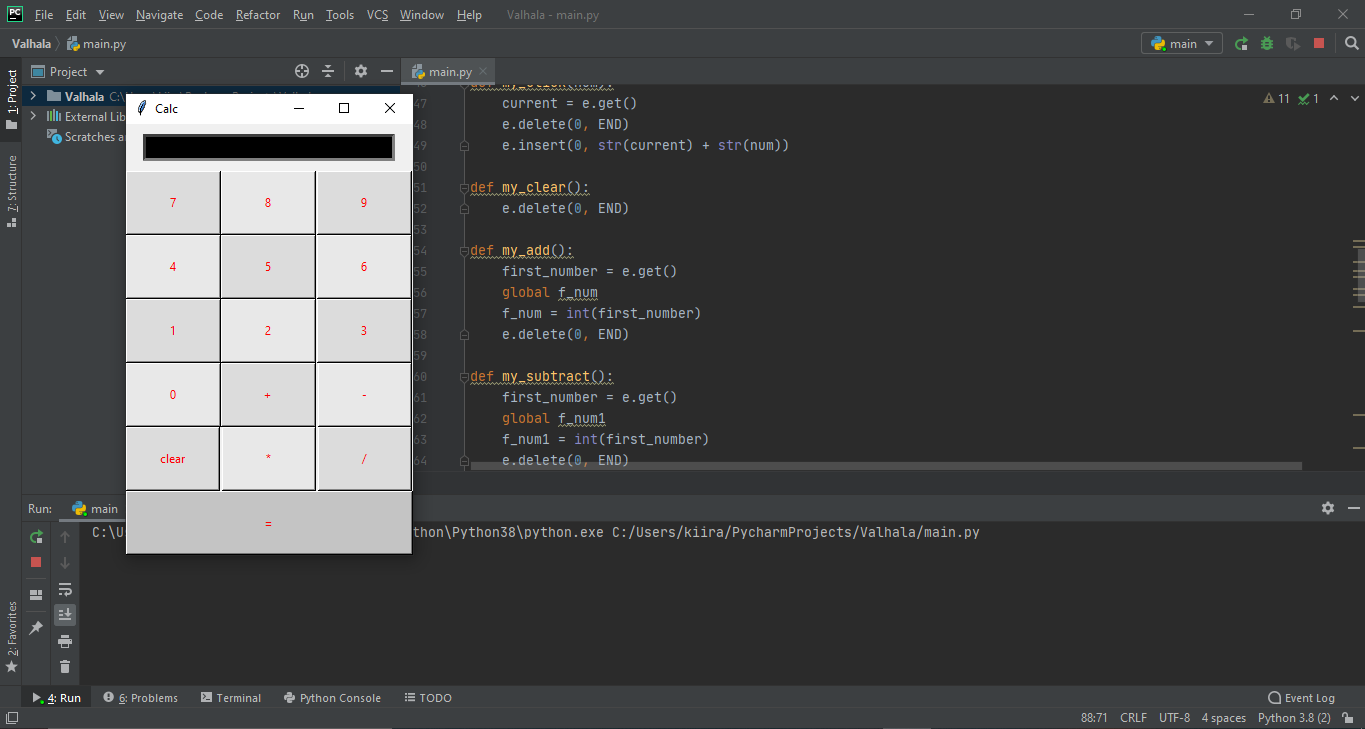Toggle the UTF-8 file encoding indicator
The height and width of the screenshot is (729, 1365).
point(1174,717)
